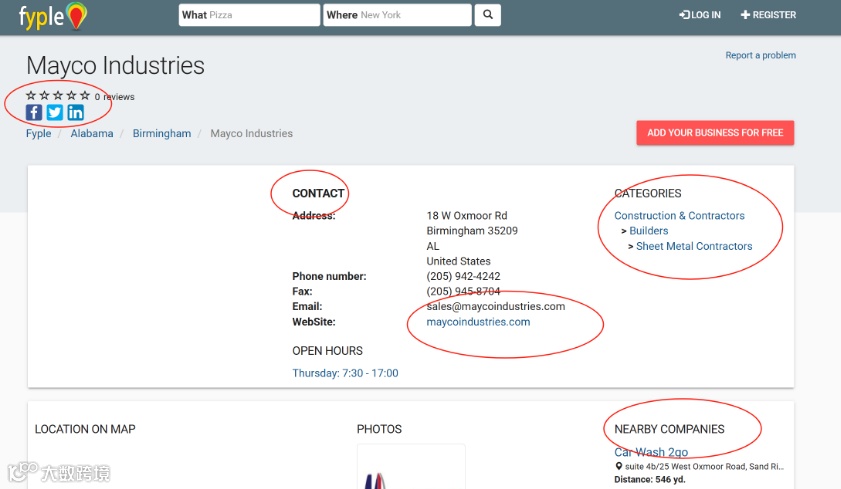
Task: Click the phone number (205) 942-4242
Action: 463,276
